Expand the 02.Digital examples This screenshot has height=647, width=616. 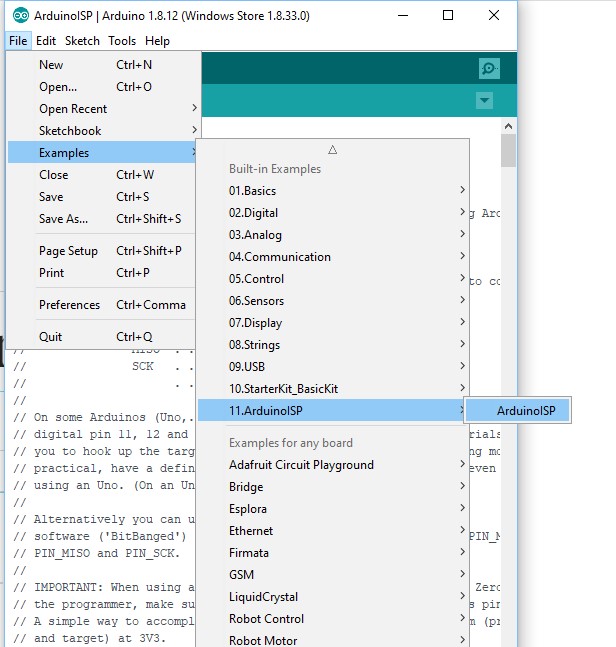click(x=333, y=213)
